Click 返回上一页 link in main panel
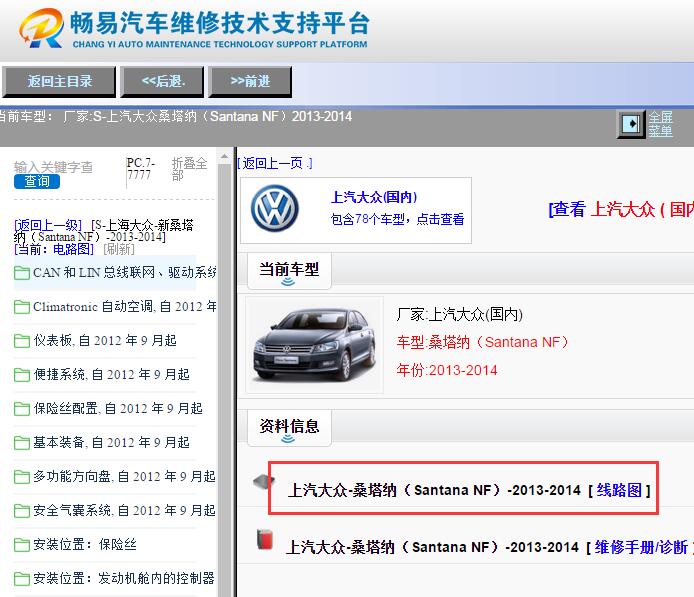Image resolution: width=694 pixels, height=597 pixels. point(274,163)
